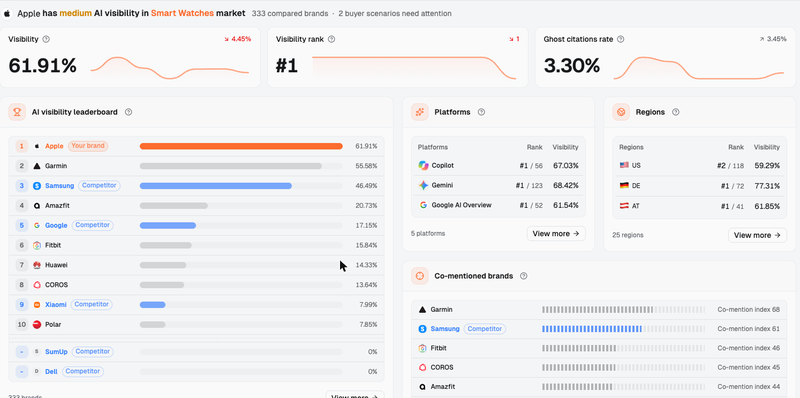Click the help icon next to Co-mentioned brands
Viewport: 800px width, 398px height.
coord(523,276)
